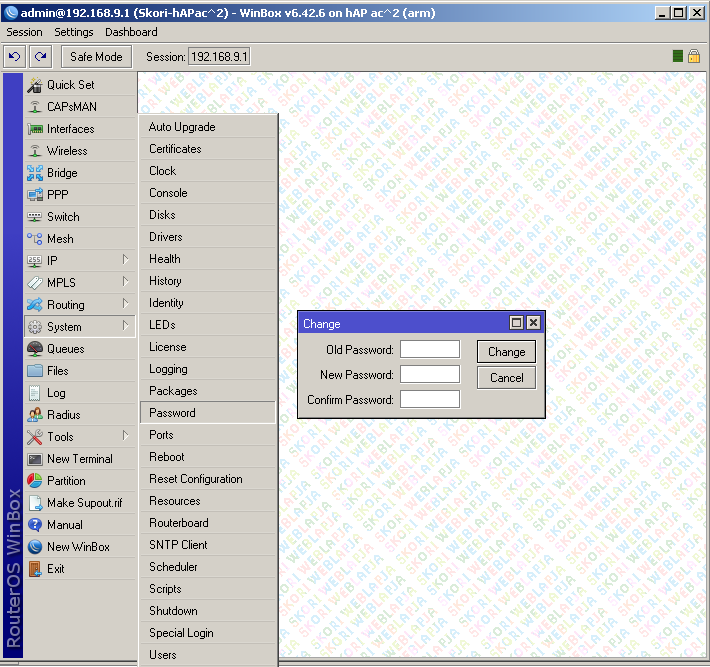
Task: Select Reboot from the System submenu
Action: pyautogui.click(x=167, y=457)
